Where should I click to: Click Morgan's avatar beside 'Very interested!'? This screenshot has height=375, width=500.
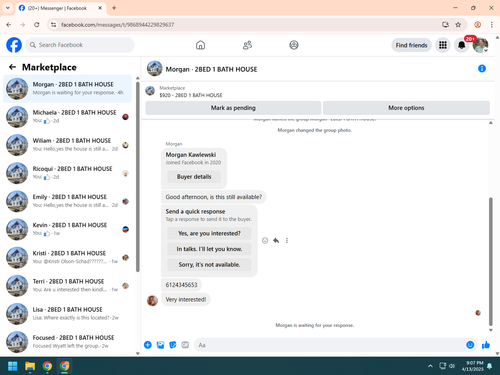click(x=152, y=300)
